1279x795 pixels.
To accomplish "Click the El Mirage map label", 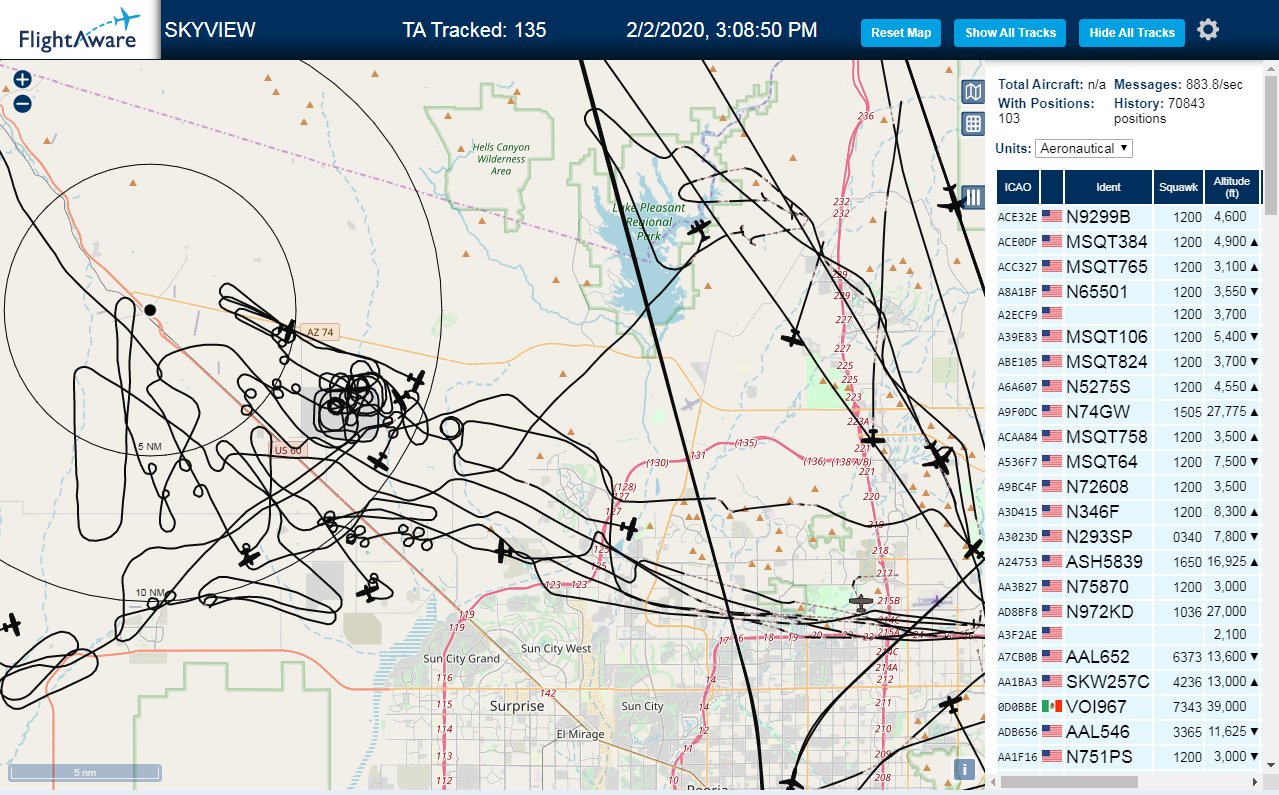I will (x=580, y=734).
